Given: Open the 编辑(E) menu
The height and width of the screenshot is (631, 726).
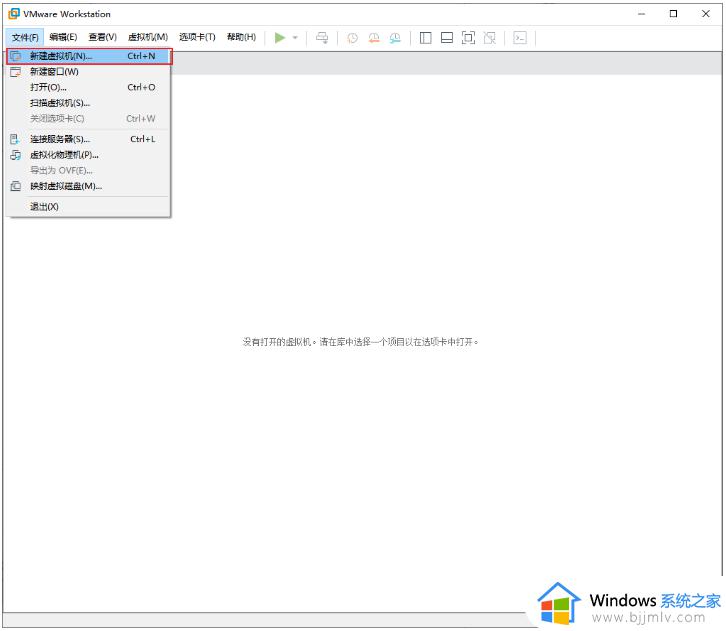Looking at the screenshot, I should [x=63, y=37].
